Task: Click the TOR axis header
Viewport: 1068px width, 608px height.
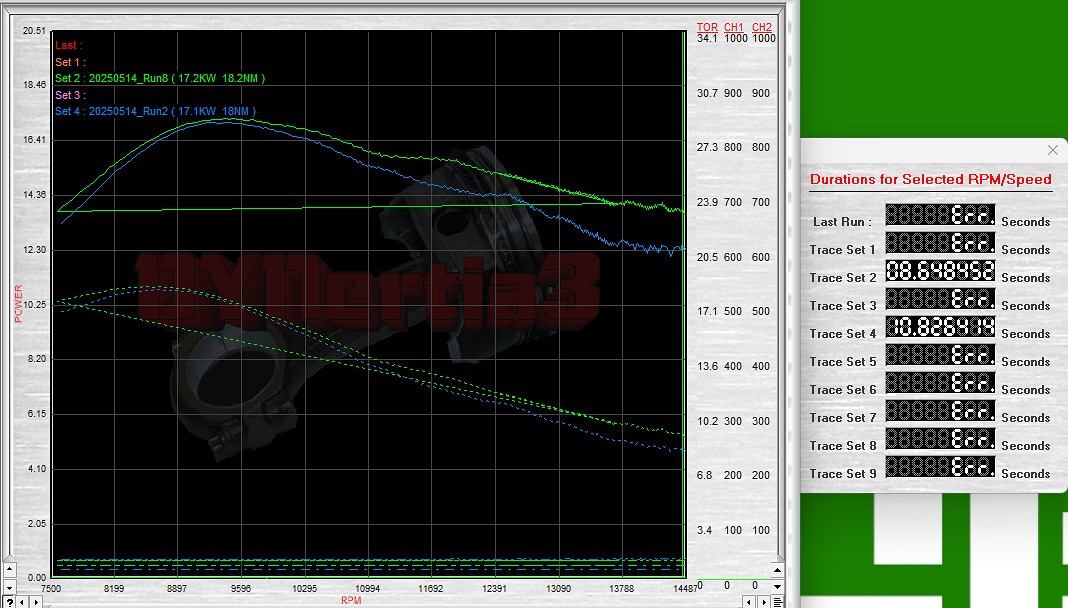Action: tap(707, 27)
